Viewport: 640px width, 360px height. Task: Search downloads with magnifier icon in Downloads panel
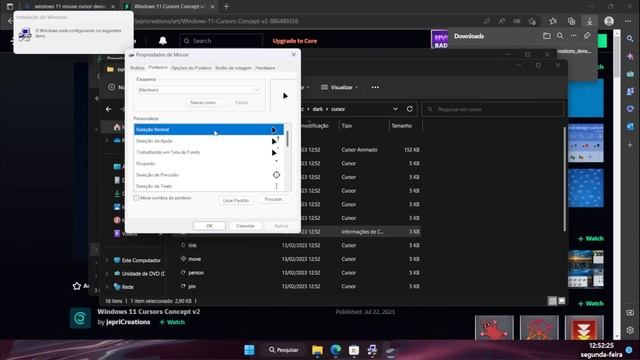click(x=560, y=36)
